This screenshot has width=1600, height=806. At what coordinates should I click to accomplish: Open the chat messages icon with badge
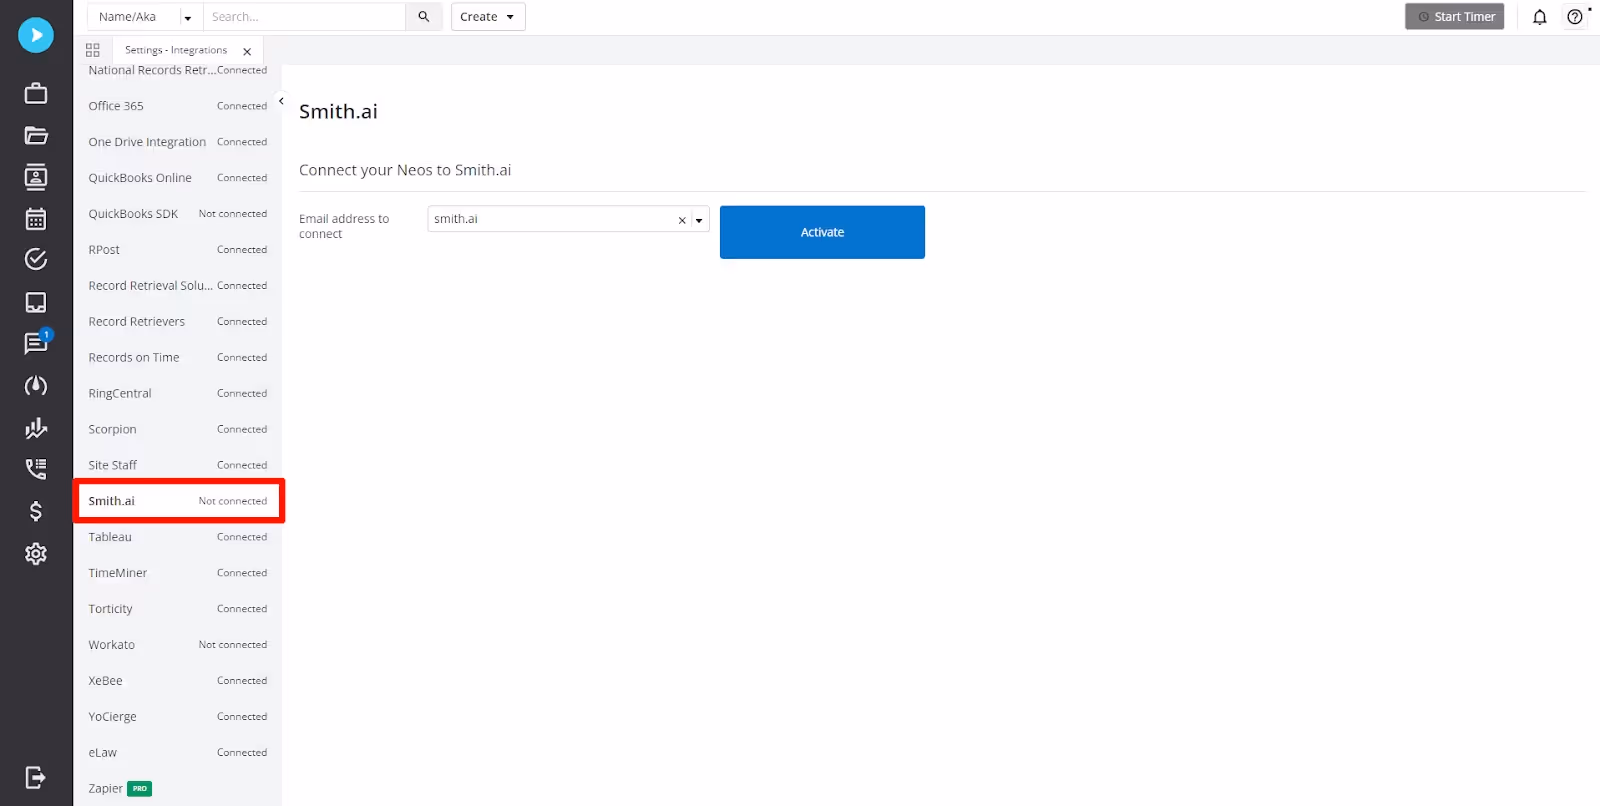tap(36, 343)
